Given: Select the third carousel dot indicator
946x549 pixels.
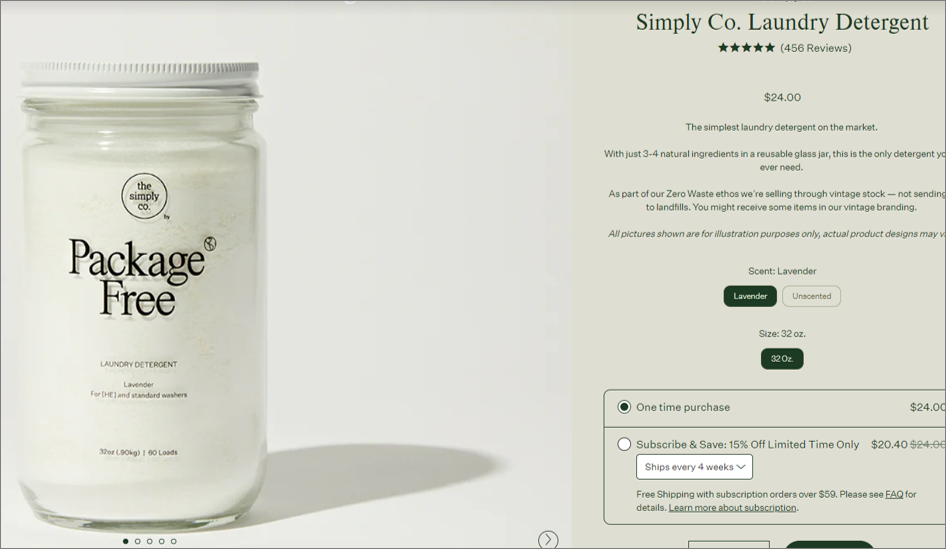Looking at the screenshot, I should pyautogui.click(x=150, y=541).
